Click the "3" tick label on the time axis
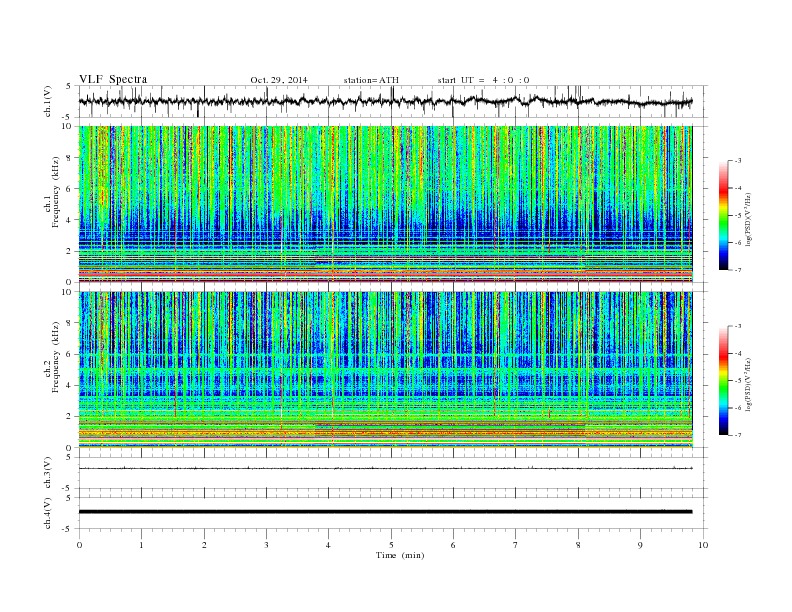This screenshot has height=612, width=792. [266, 545]
